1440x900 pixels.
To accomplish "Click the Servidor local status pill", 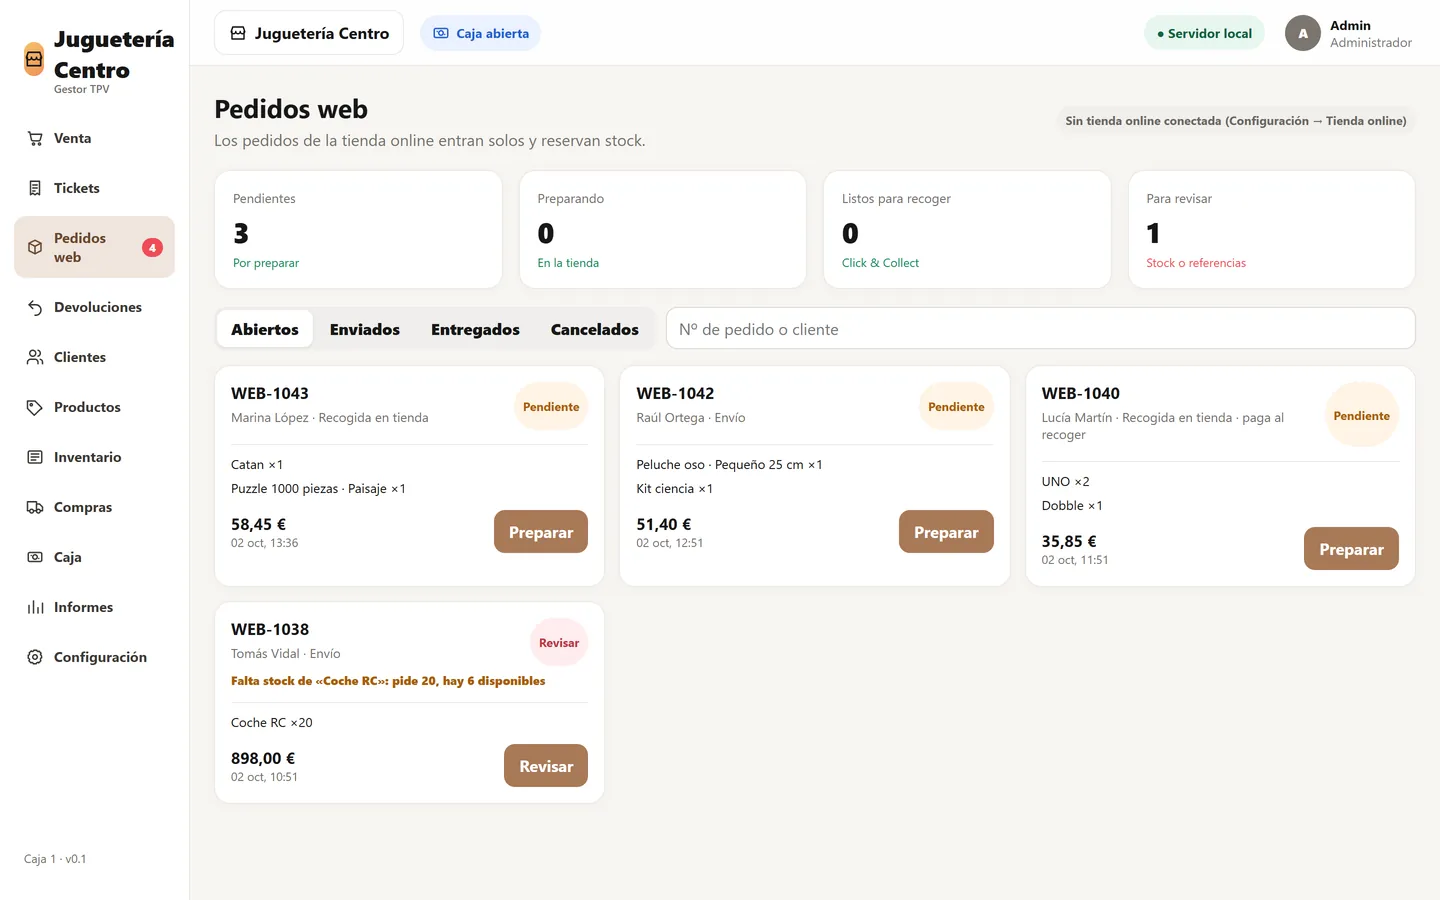I will pos(1204,33).
